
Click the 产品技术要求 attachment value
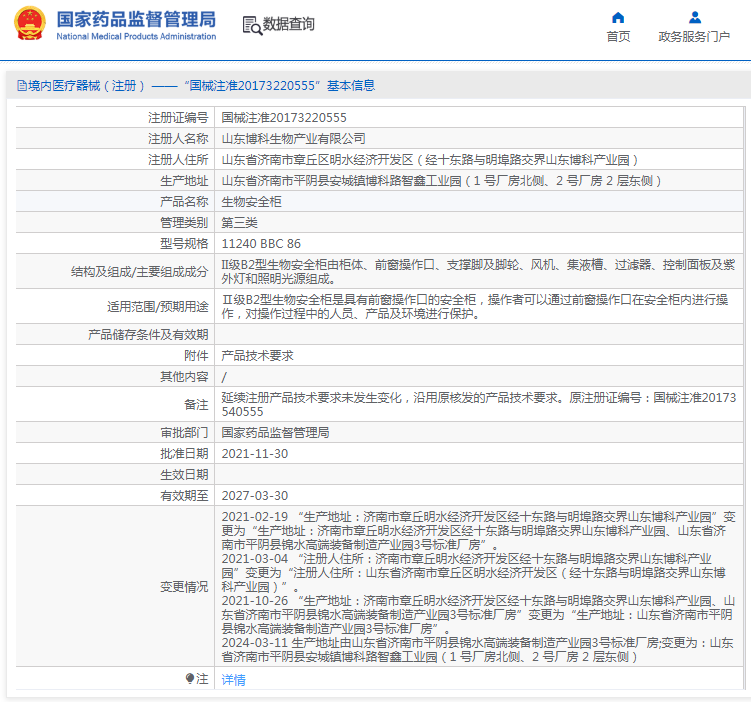(257, 356)
